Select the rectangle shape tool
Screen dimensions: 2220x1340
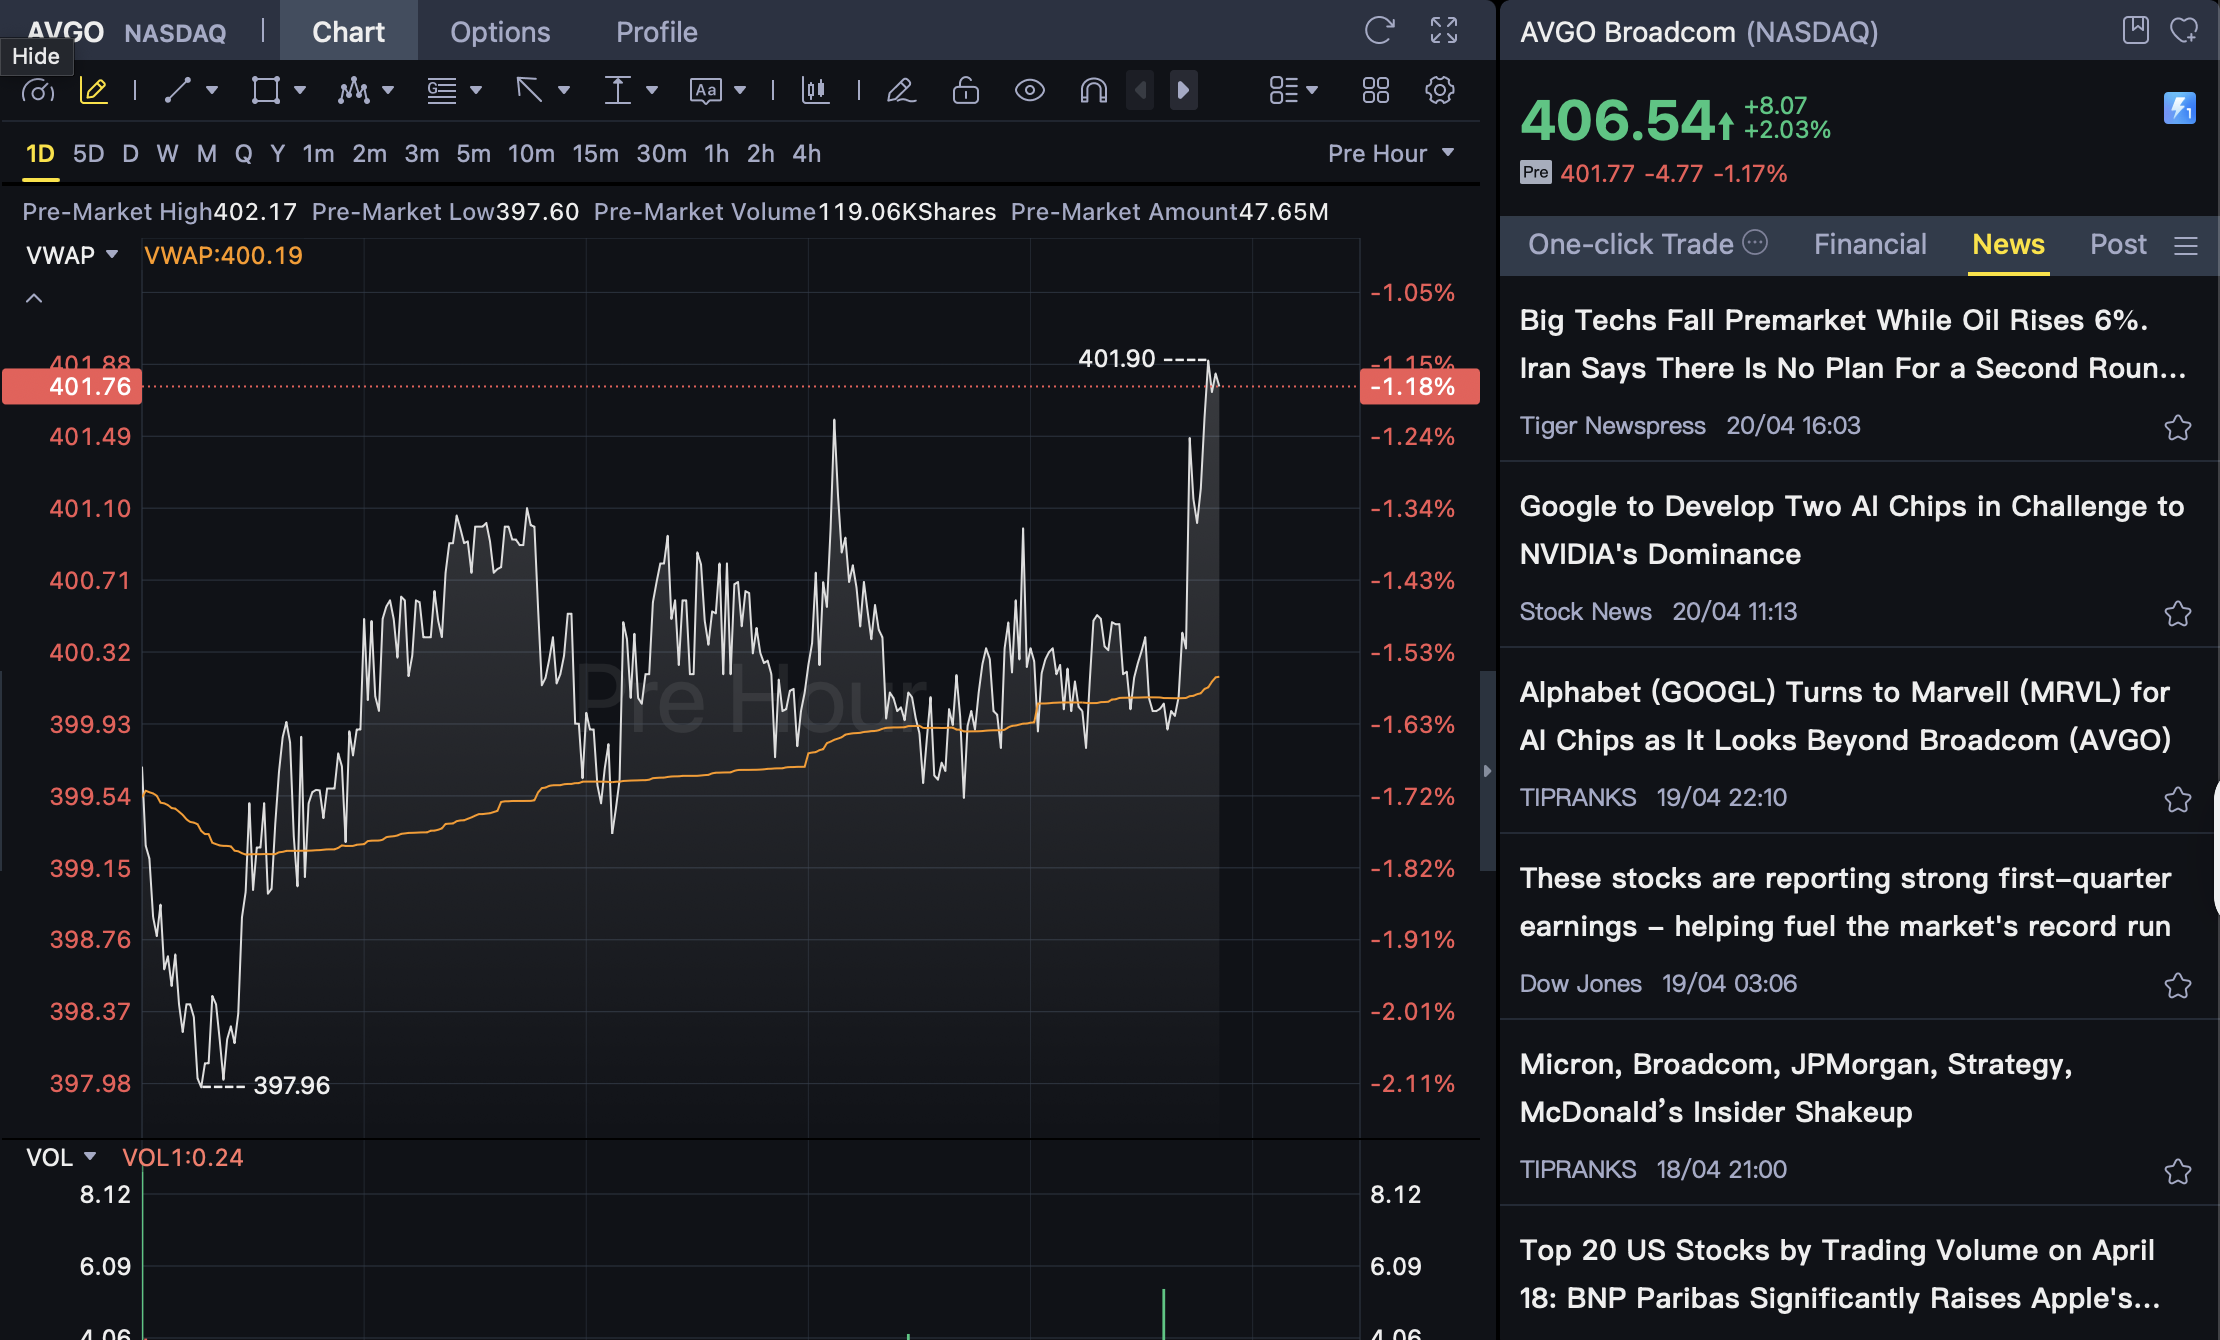point(265,91)
